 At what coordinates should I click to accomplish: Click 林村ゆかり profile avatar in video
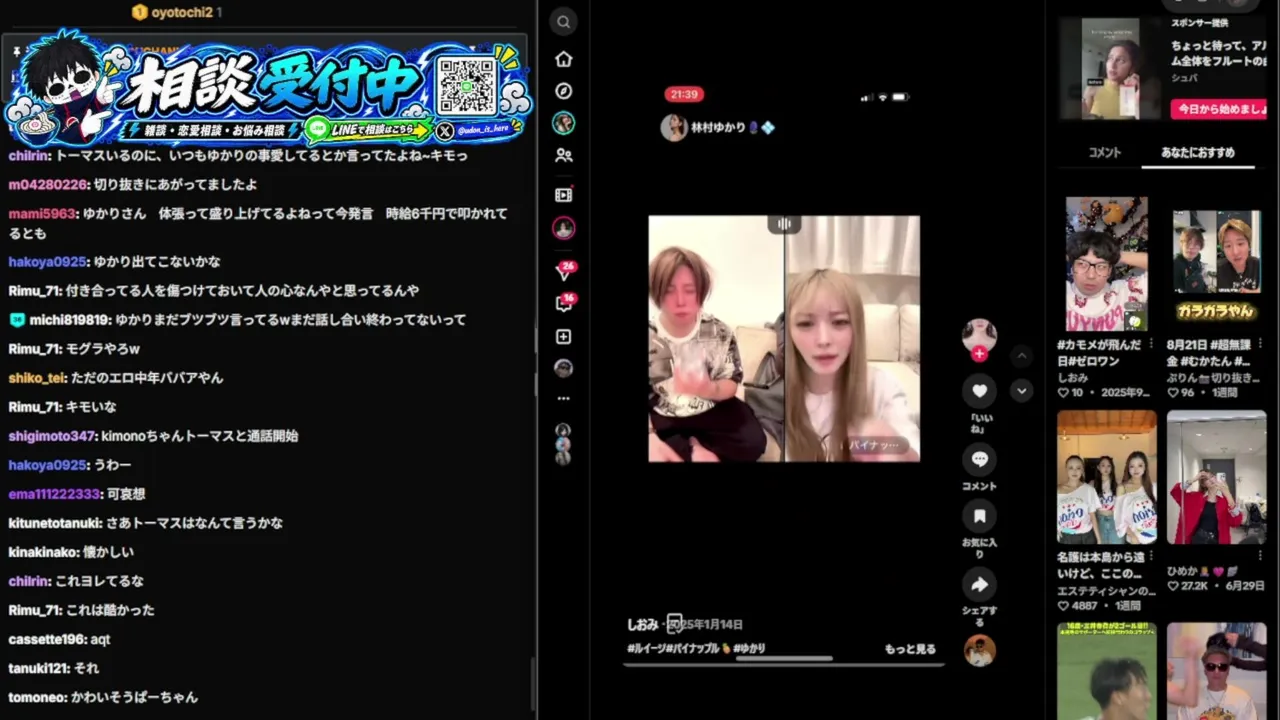click(x=674, y=128)
